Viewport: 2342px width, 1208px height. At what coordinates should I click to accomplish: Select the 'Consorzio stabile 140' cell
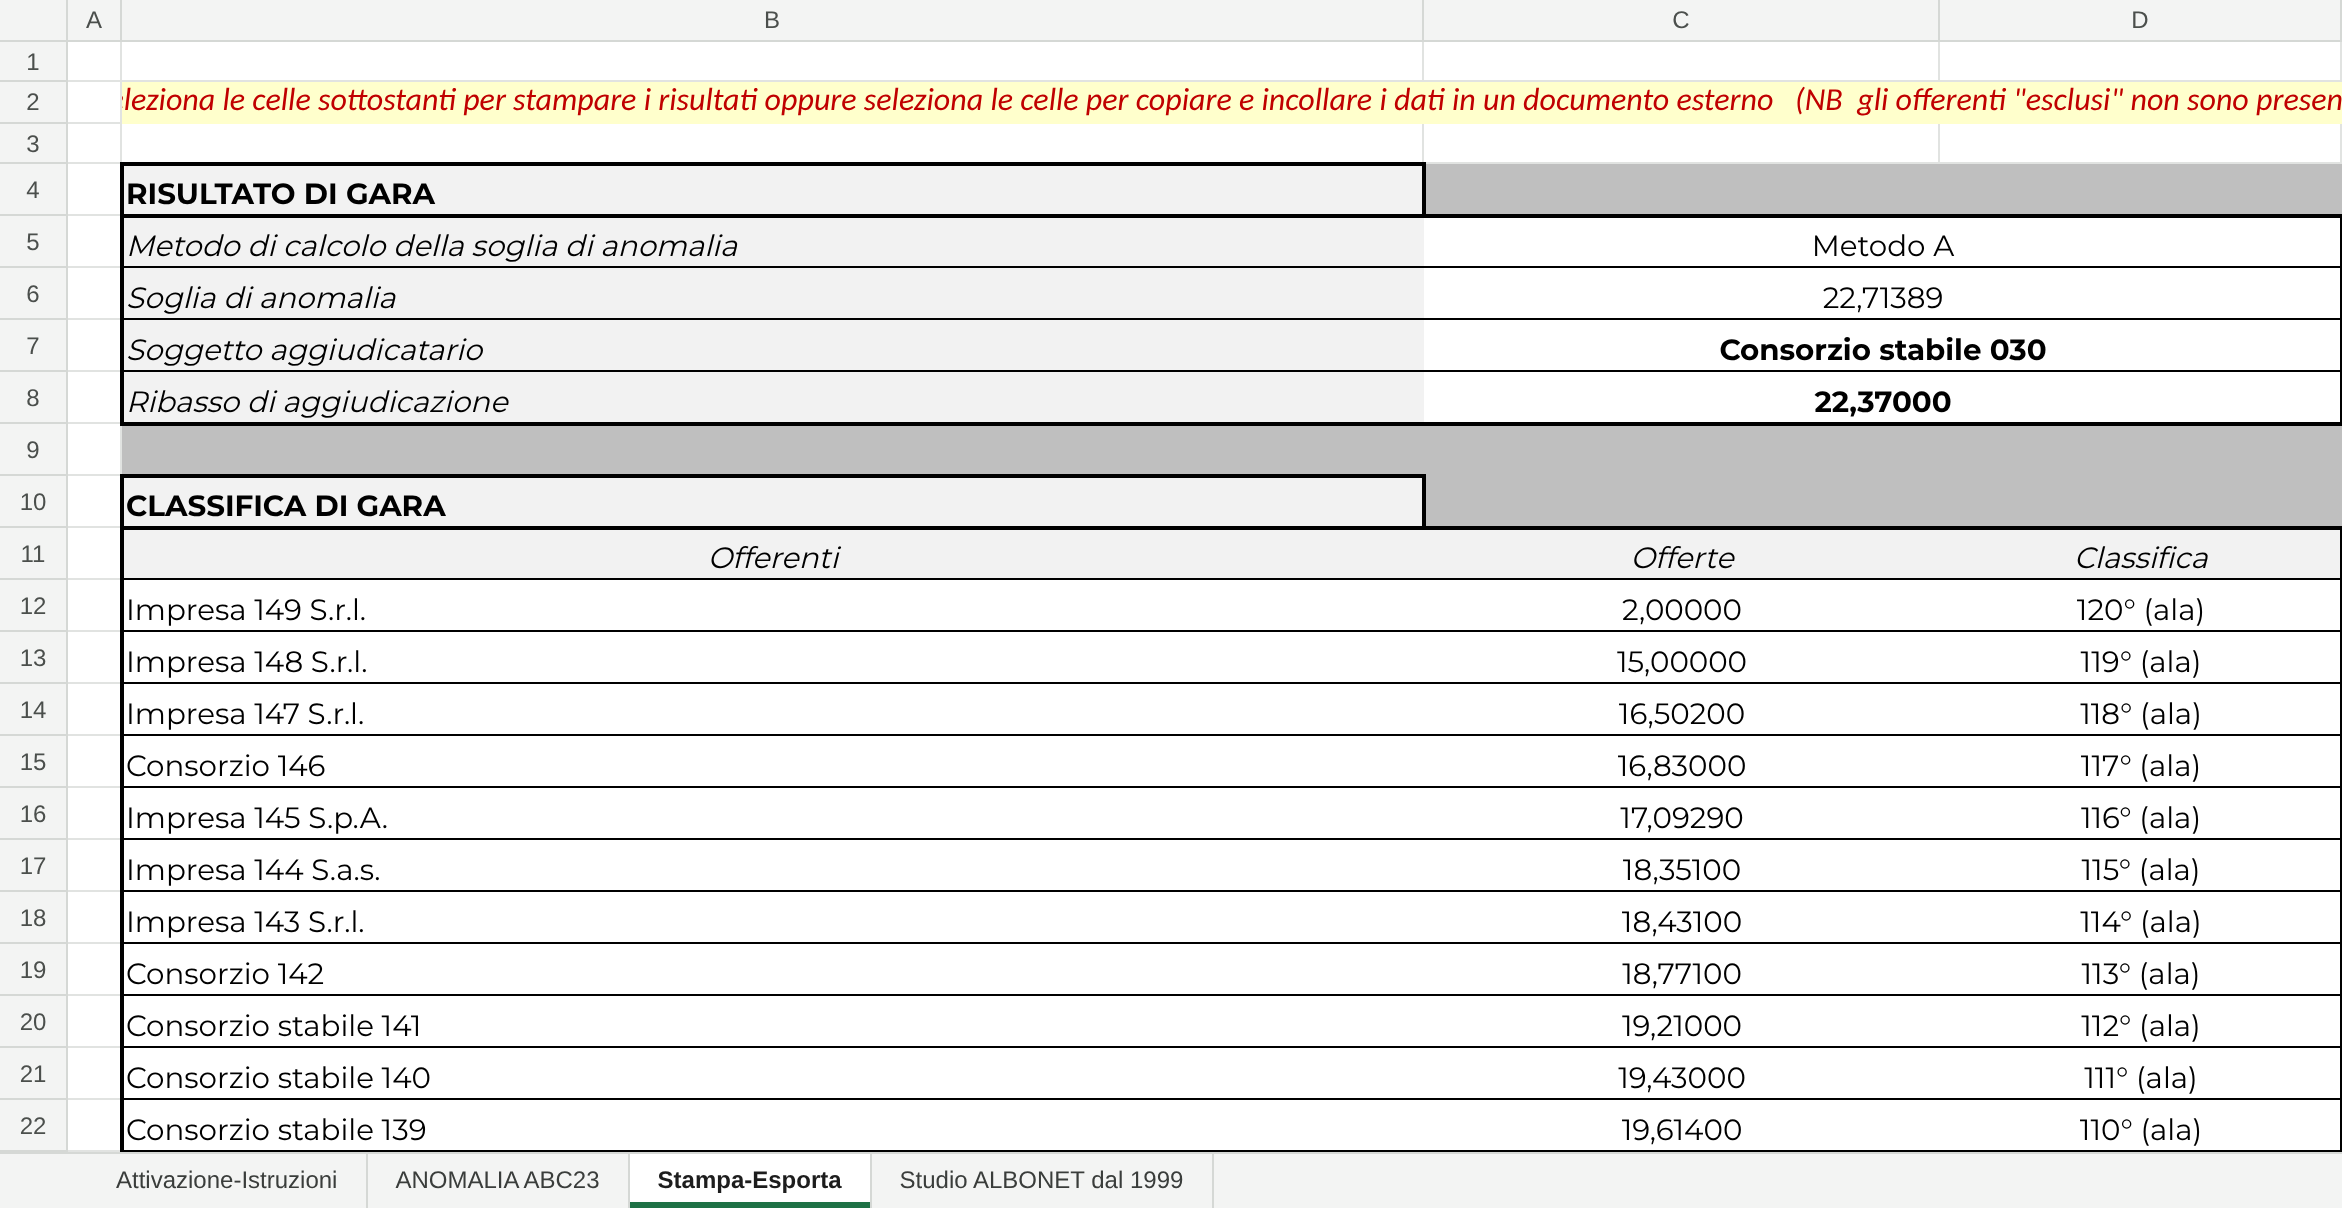point(772,1076)
